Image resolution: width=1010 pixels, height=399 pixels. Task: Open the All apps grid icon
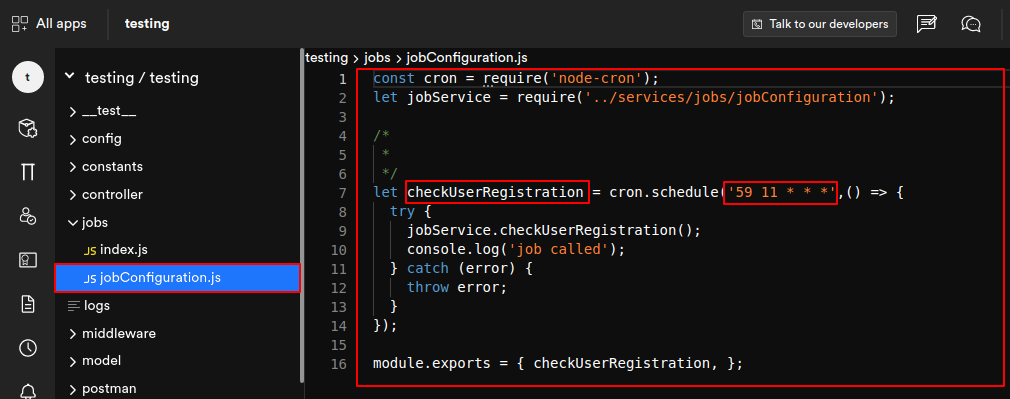[19, 24]
